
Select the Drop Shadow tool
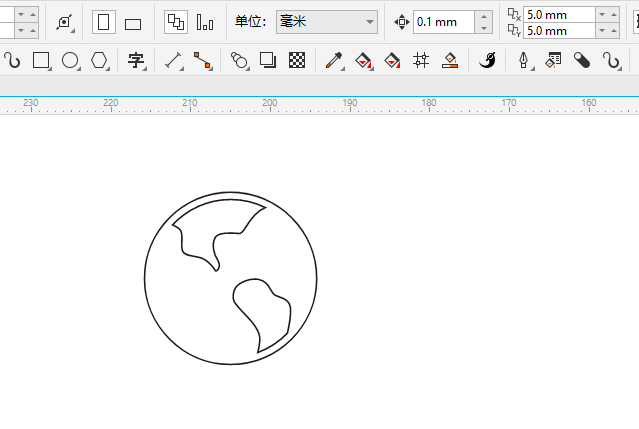267,61
